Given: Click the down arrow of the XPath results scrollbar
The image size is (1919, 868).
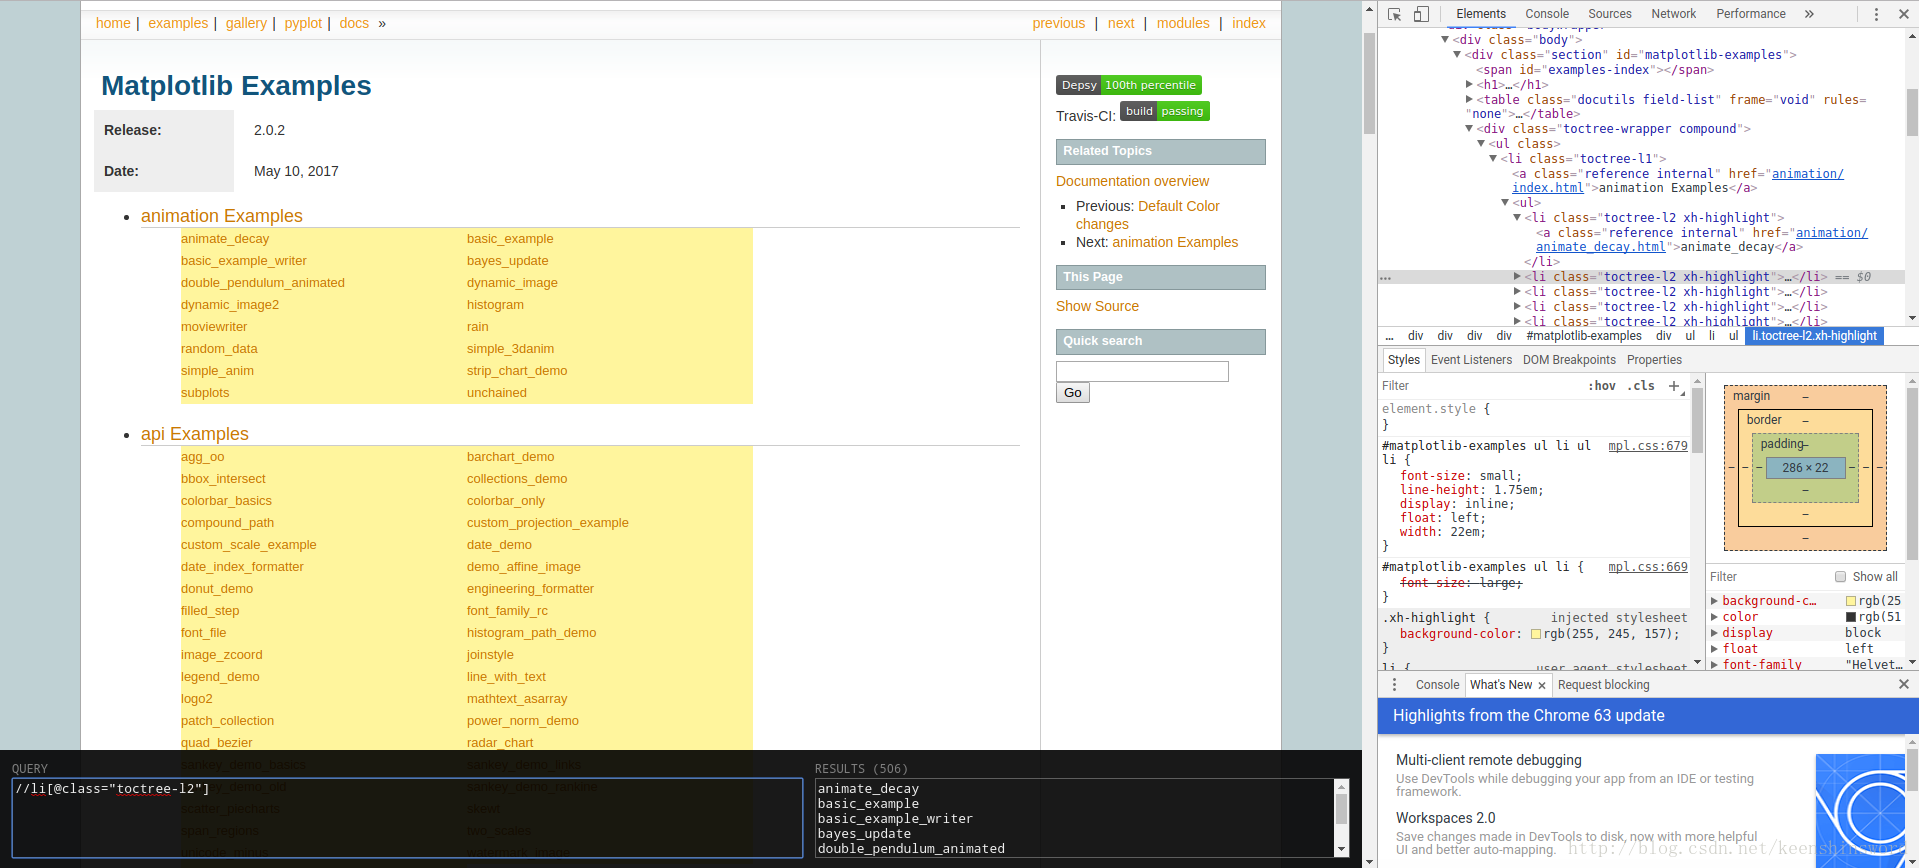Looking at the screenshot, I should click(1342, 850).
